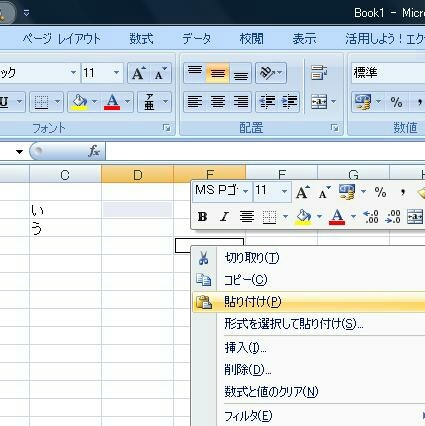Select column C header
The width and height of the screenshot is (425, 426).
[65, 175]
